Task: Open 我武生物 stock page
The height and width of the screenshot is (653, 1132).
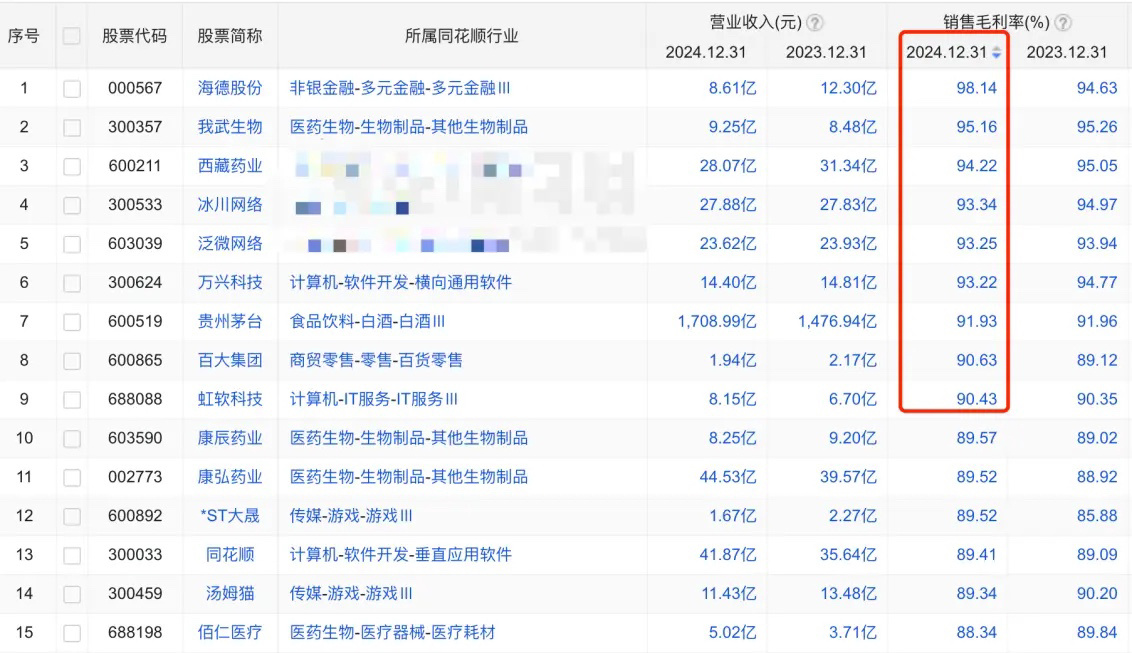Action: tap(230, 127)
